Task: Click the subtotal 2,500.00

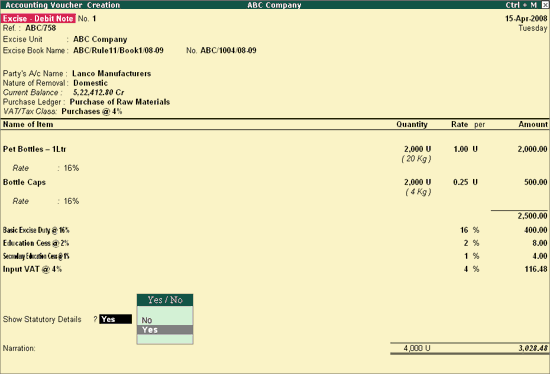Action: 532,215
